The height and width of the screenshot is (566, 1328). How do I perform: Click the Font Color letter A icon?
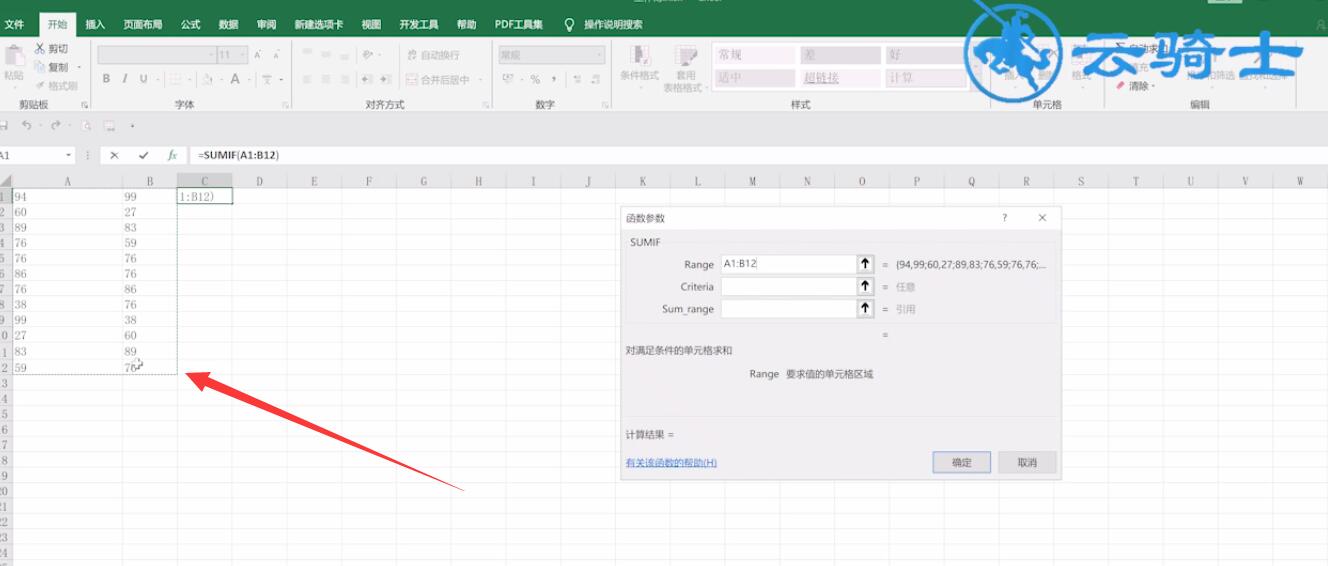pyautogui.click(x=235, y=79)
